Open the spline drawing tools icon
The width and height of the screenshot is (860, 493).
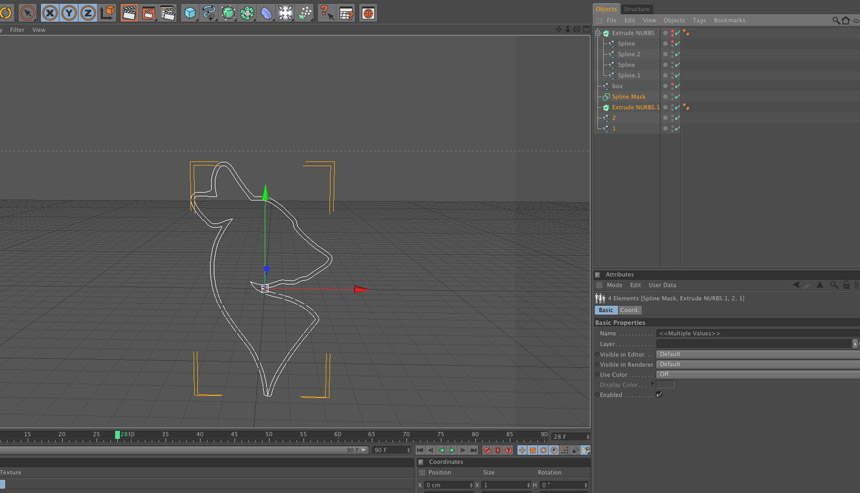coord(209,13)
